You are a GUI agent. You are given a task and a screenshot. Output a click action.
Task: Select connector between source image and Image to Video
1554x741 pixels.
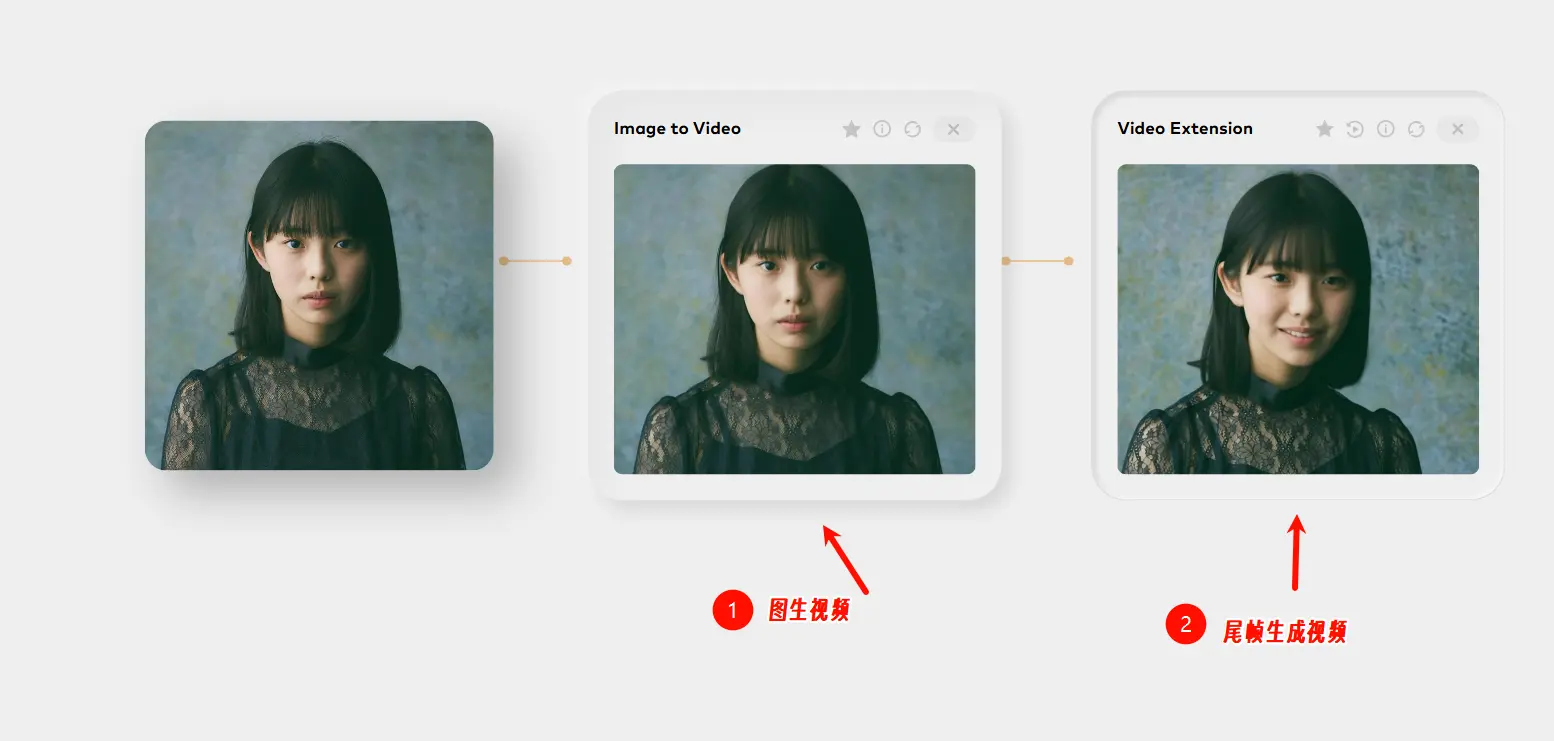click(x=535, y=261)
